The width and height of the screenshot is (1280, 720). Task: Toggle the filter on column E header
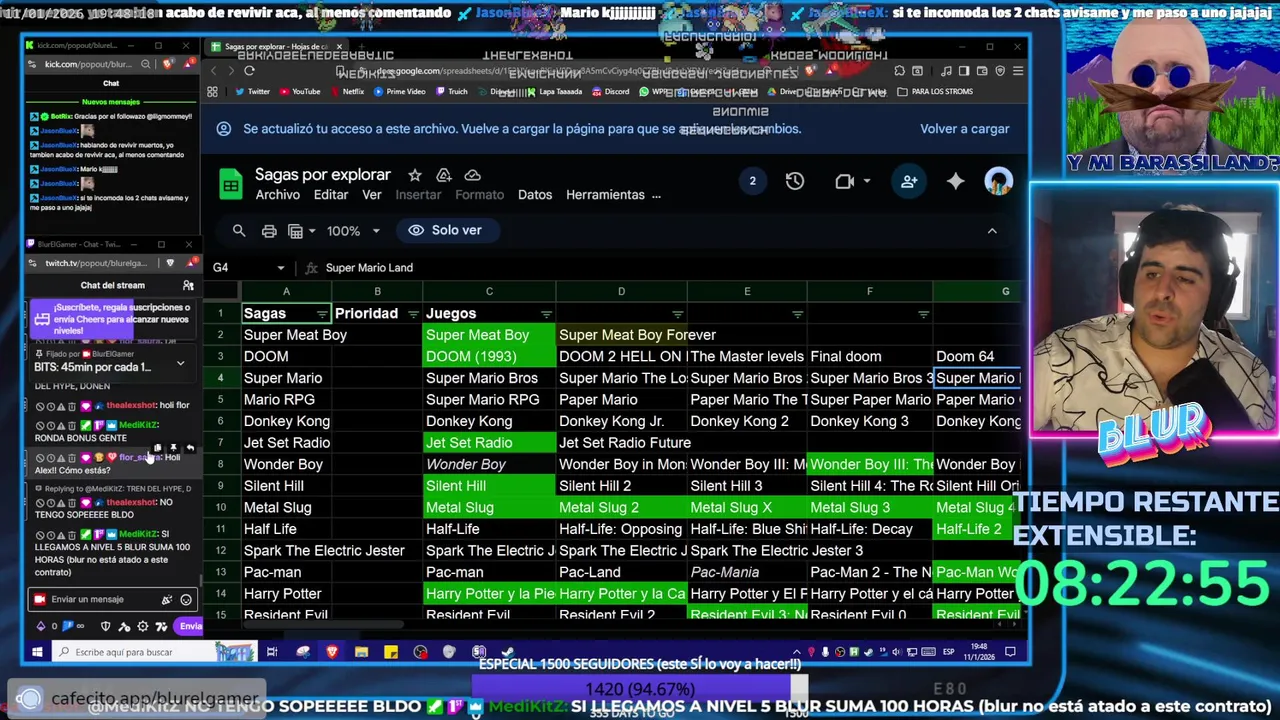tap(797, 314)
